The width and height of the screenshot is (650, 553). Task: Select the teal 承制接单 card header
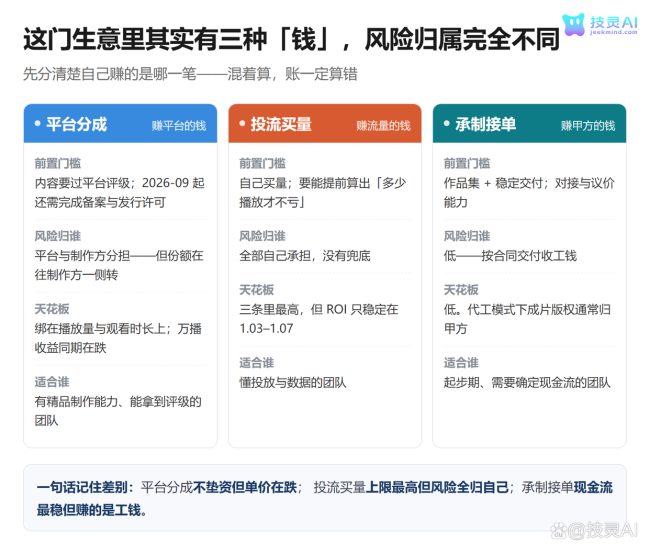[x=529, y=124]
